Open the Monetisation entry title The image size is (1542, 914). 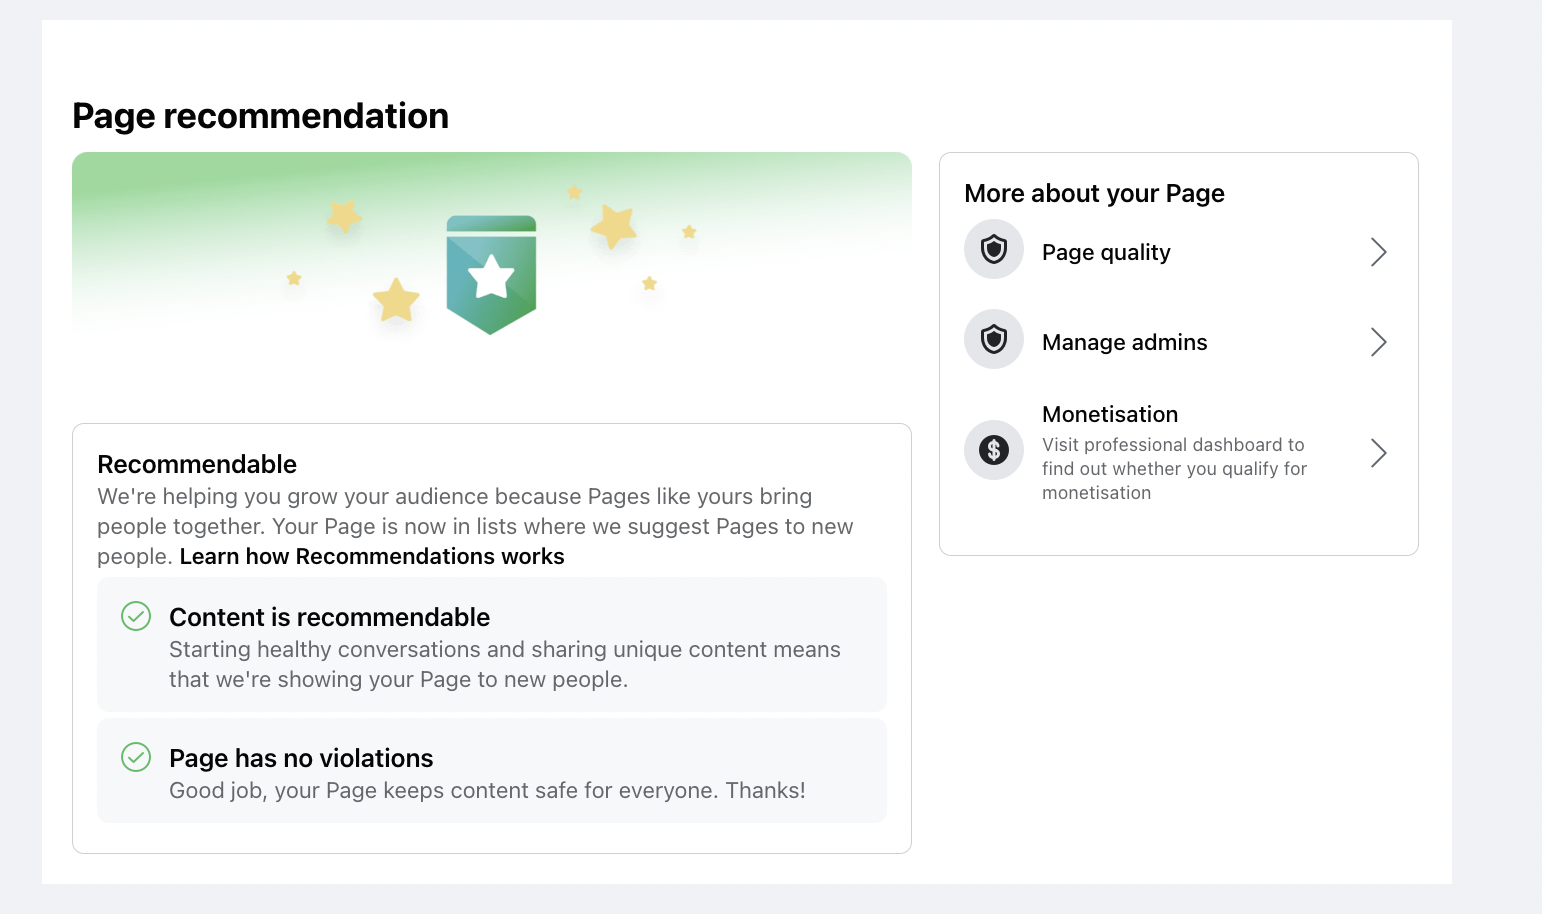coord(1110,414)
